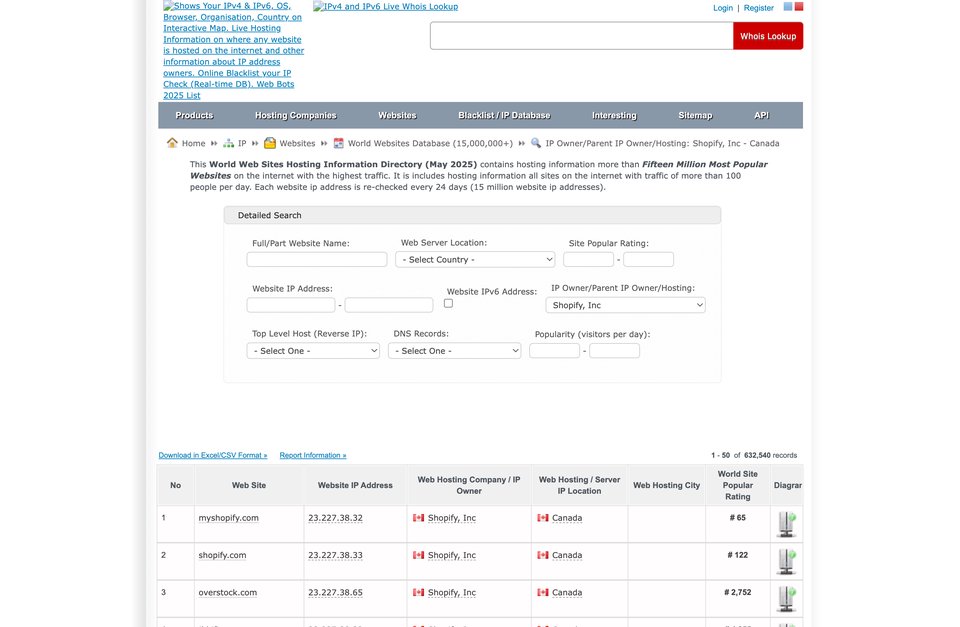Click the Home breadcrumb text
The width and height of the screenshot is (960, 627).
193,143
